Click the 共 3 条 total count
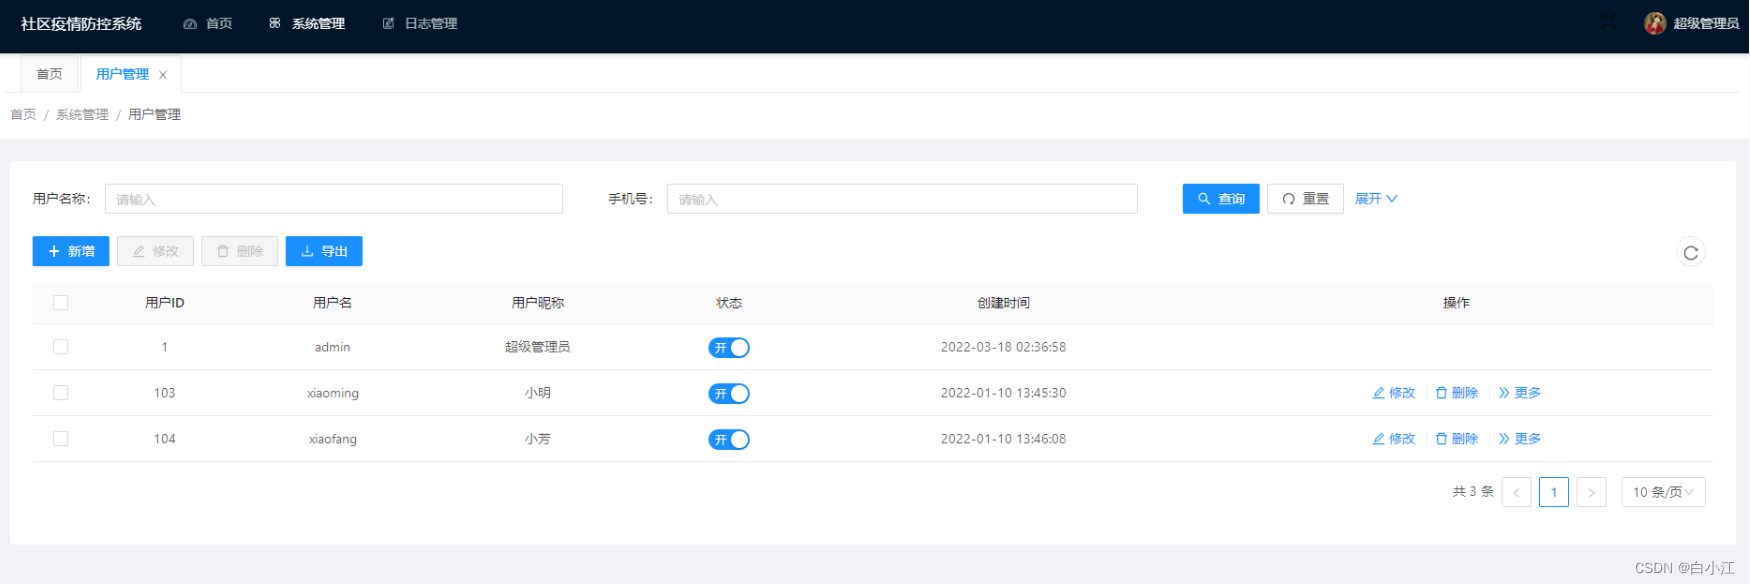 click(x=1473, y=492)
